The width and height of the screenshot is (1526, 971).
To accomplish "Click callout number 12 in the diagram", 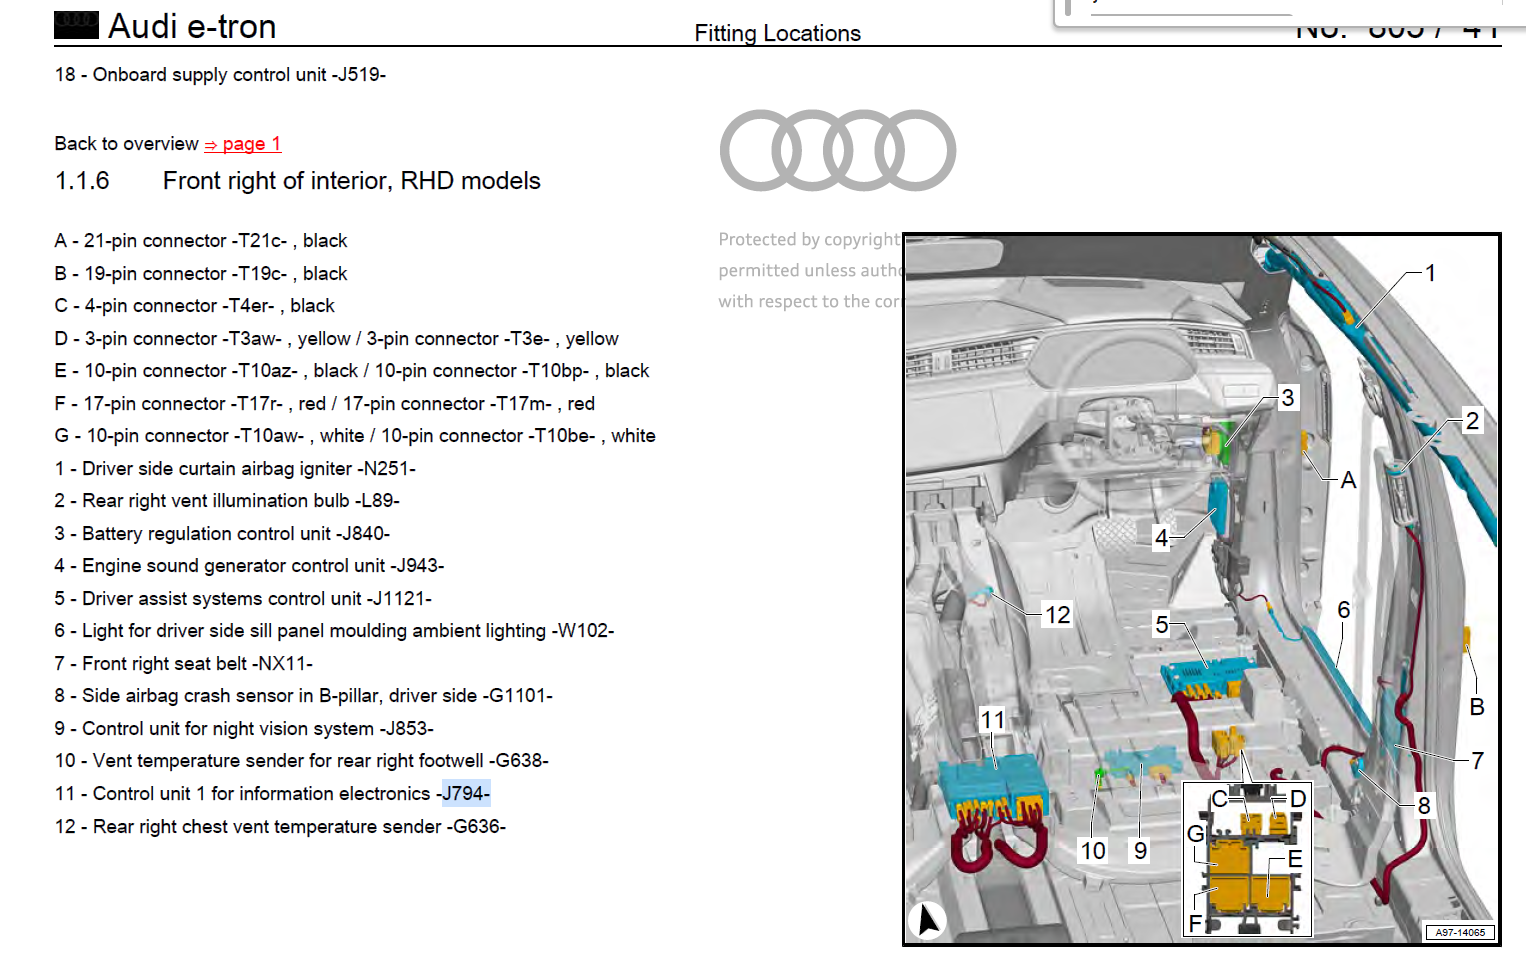I will click(1057, 615).
